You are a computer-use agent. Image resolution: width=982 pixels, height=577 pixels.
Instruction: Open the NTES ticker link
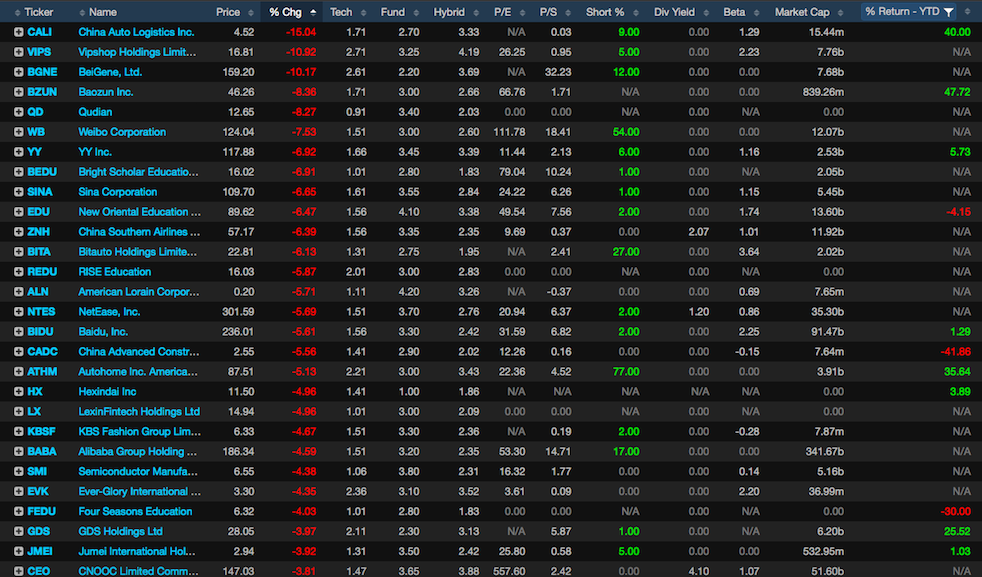pos(41,312)
